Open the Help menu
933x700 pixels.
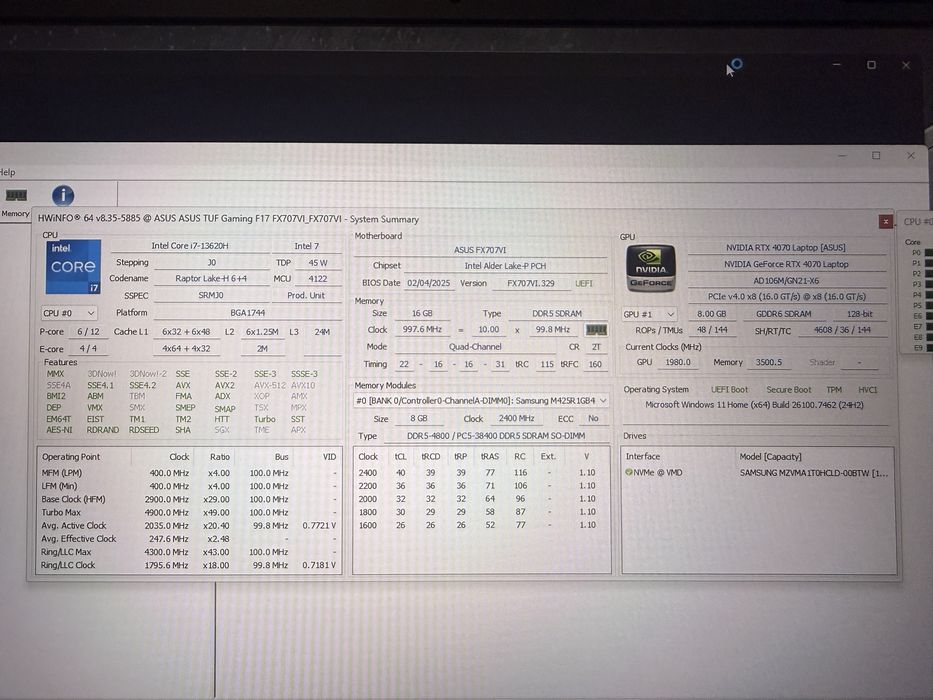pos(8,173)
